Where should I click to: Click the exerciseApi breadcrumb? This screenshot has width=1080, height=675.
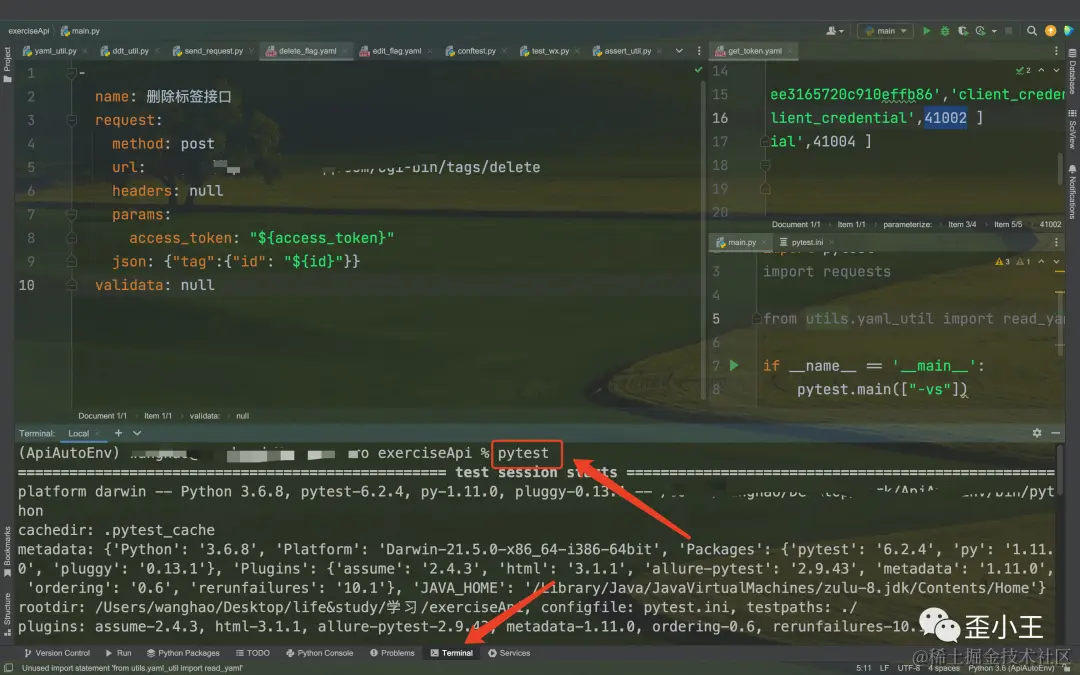[x=28, y=31]
